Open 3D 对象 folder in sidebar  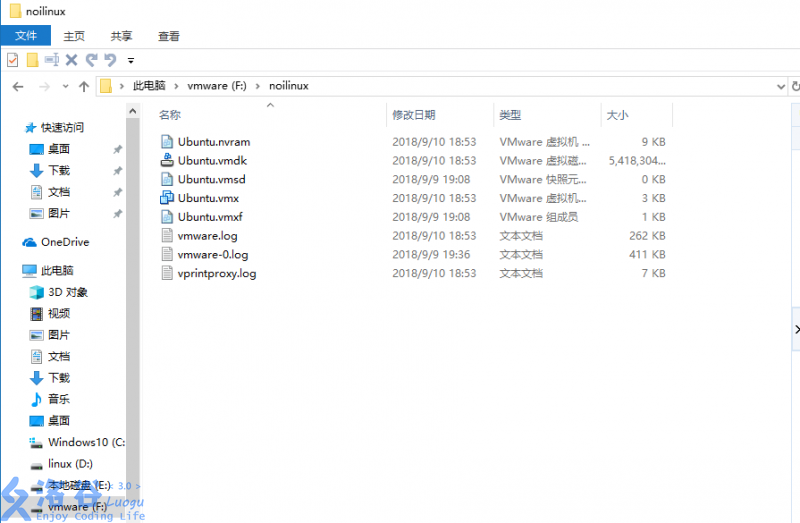click(x=68, y=292)
